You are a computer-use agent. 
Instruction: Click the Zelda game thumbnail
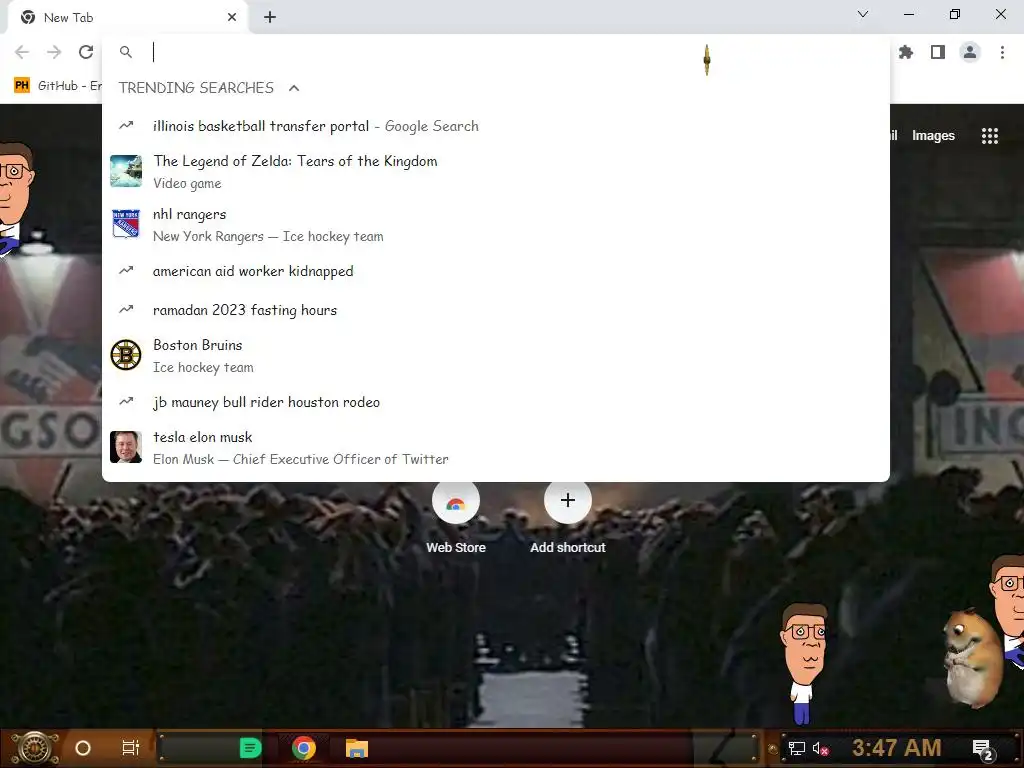pos(126,171)
